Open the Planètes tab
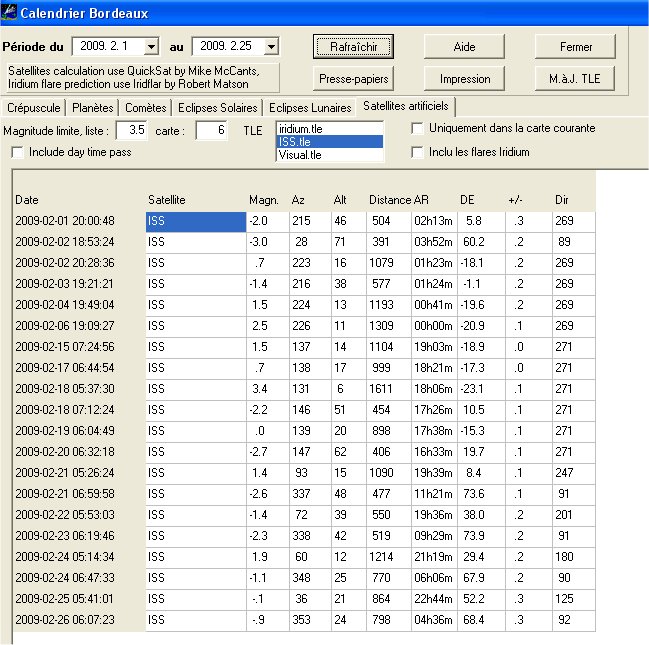 92,108
